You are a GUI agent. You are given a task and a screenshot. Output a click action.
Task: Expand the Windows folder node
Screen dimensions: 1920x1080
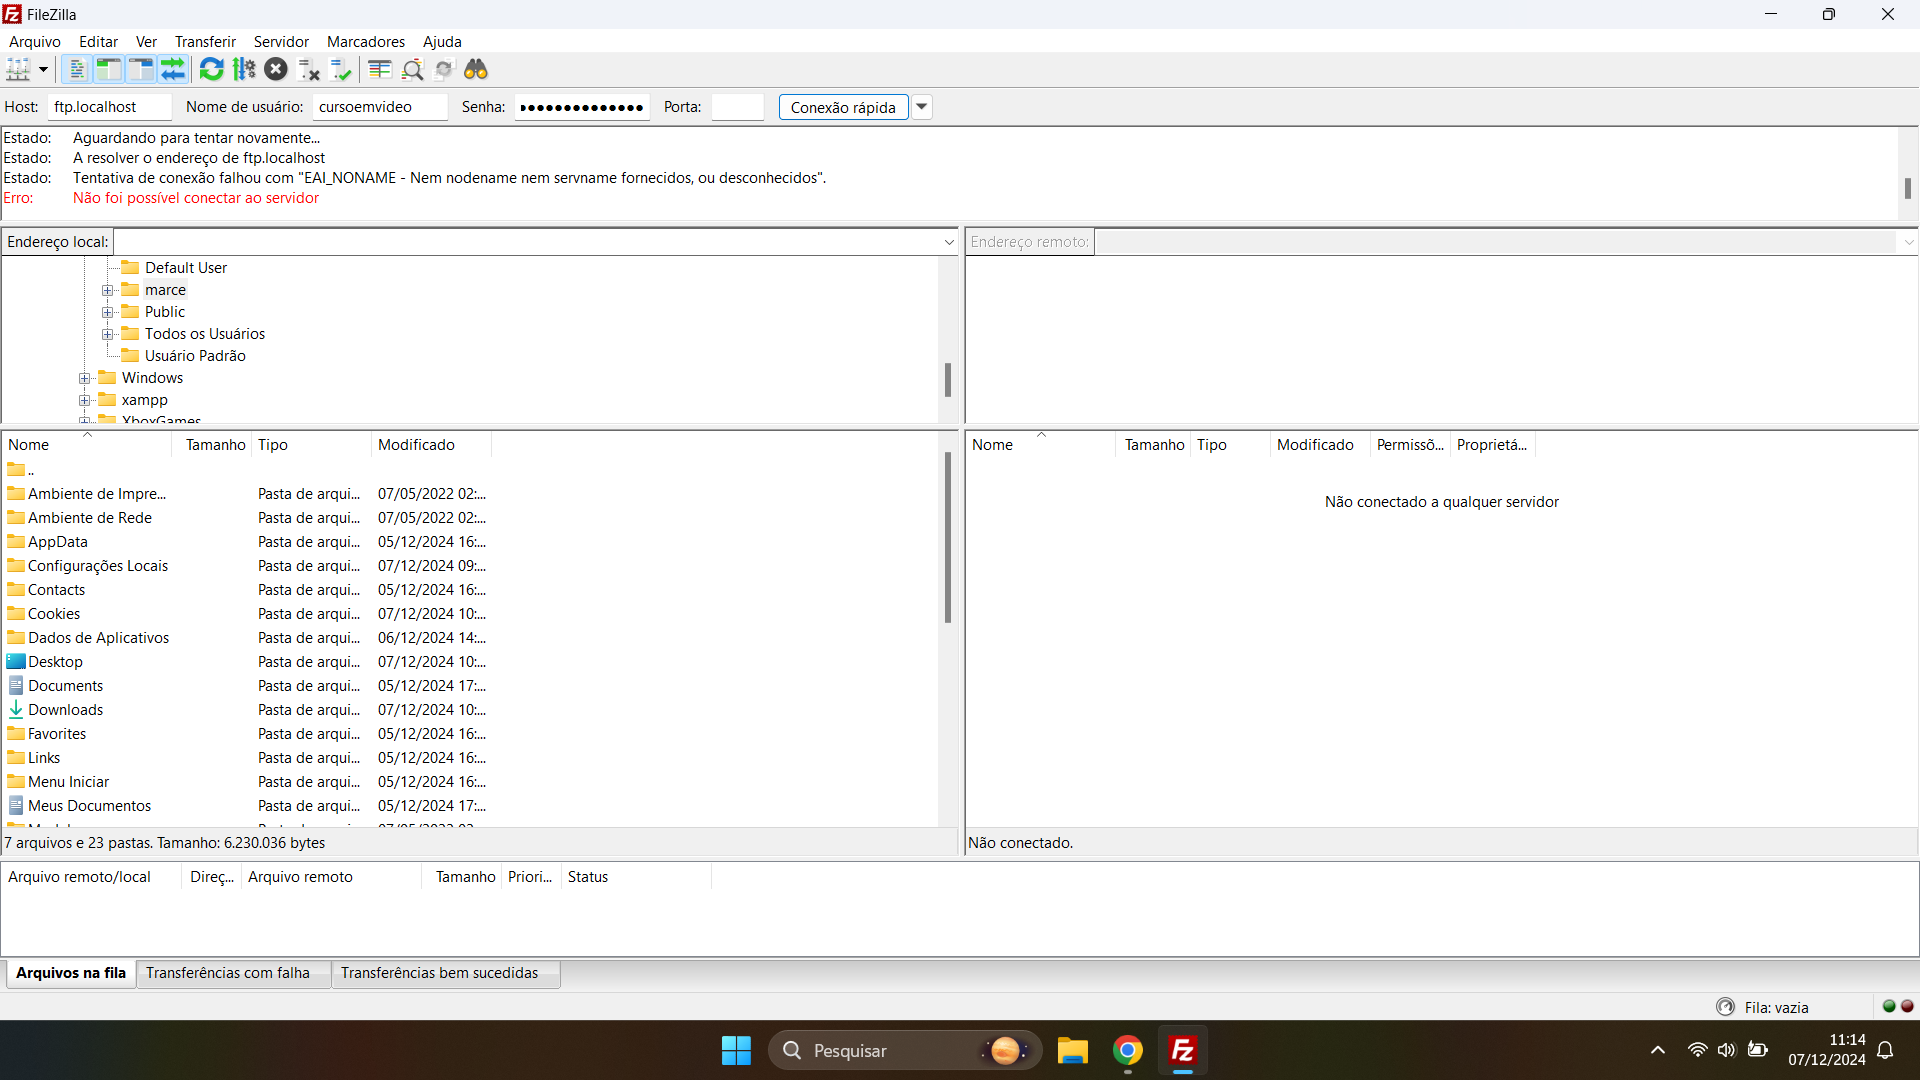coord(85,378)
